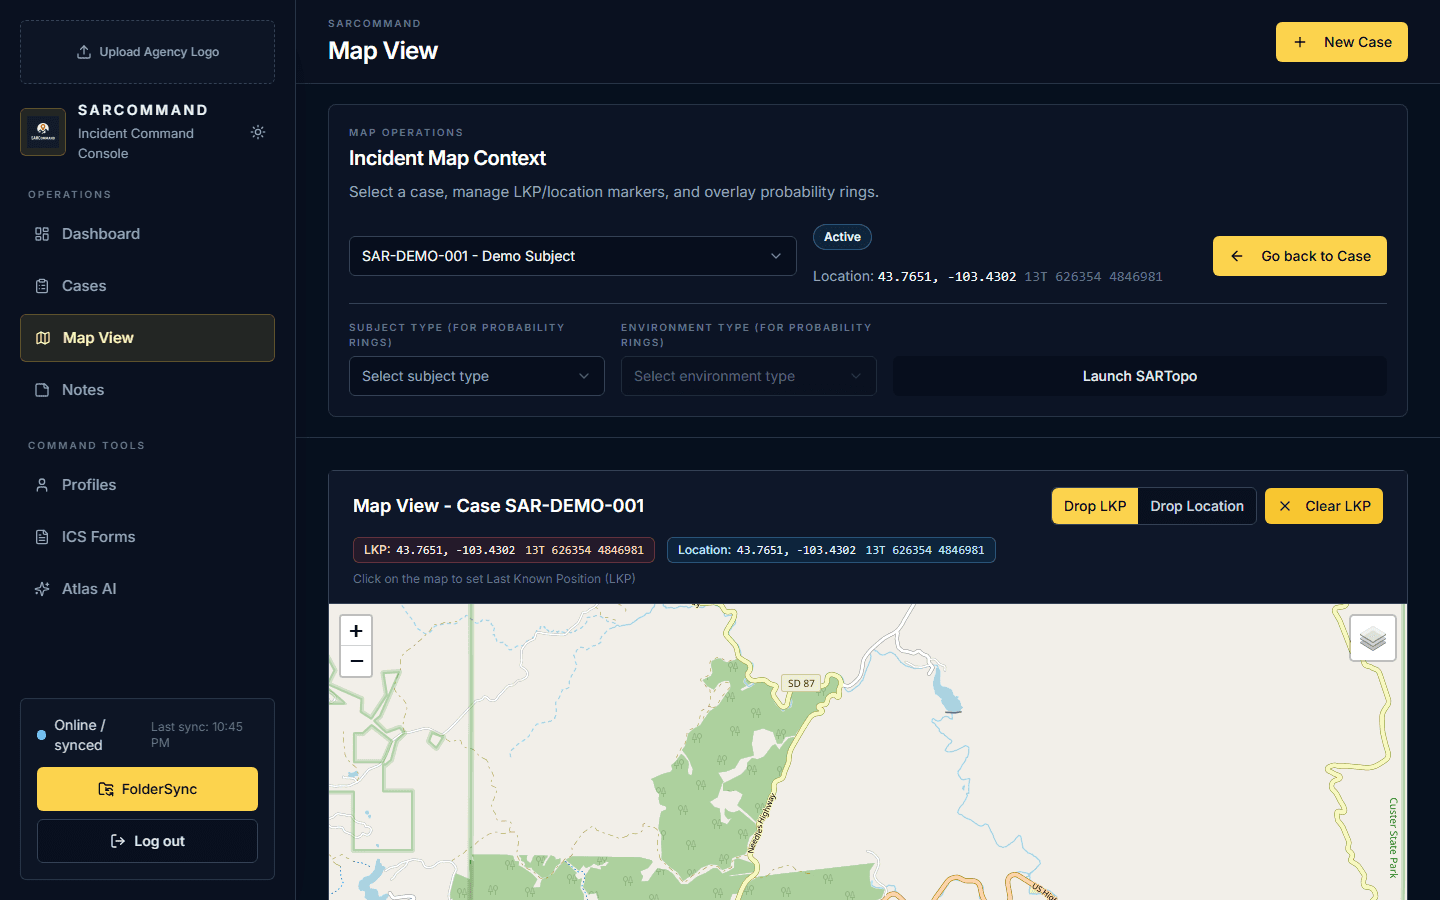This screenshot has width=1440, height=900.
Task: Click the Map View map icon
Action: click(x=43, y=338)
